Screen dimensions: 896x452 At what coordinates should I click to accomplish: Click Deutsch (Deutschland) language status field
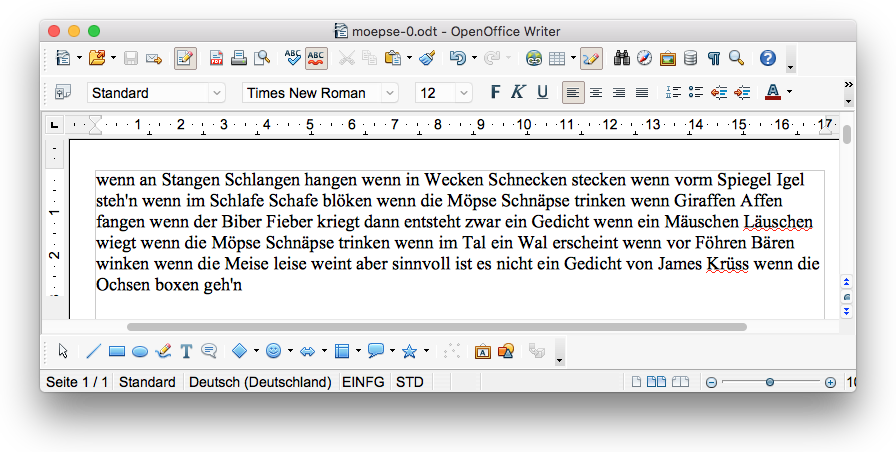(260, 382)
